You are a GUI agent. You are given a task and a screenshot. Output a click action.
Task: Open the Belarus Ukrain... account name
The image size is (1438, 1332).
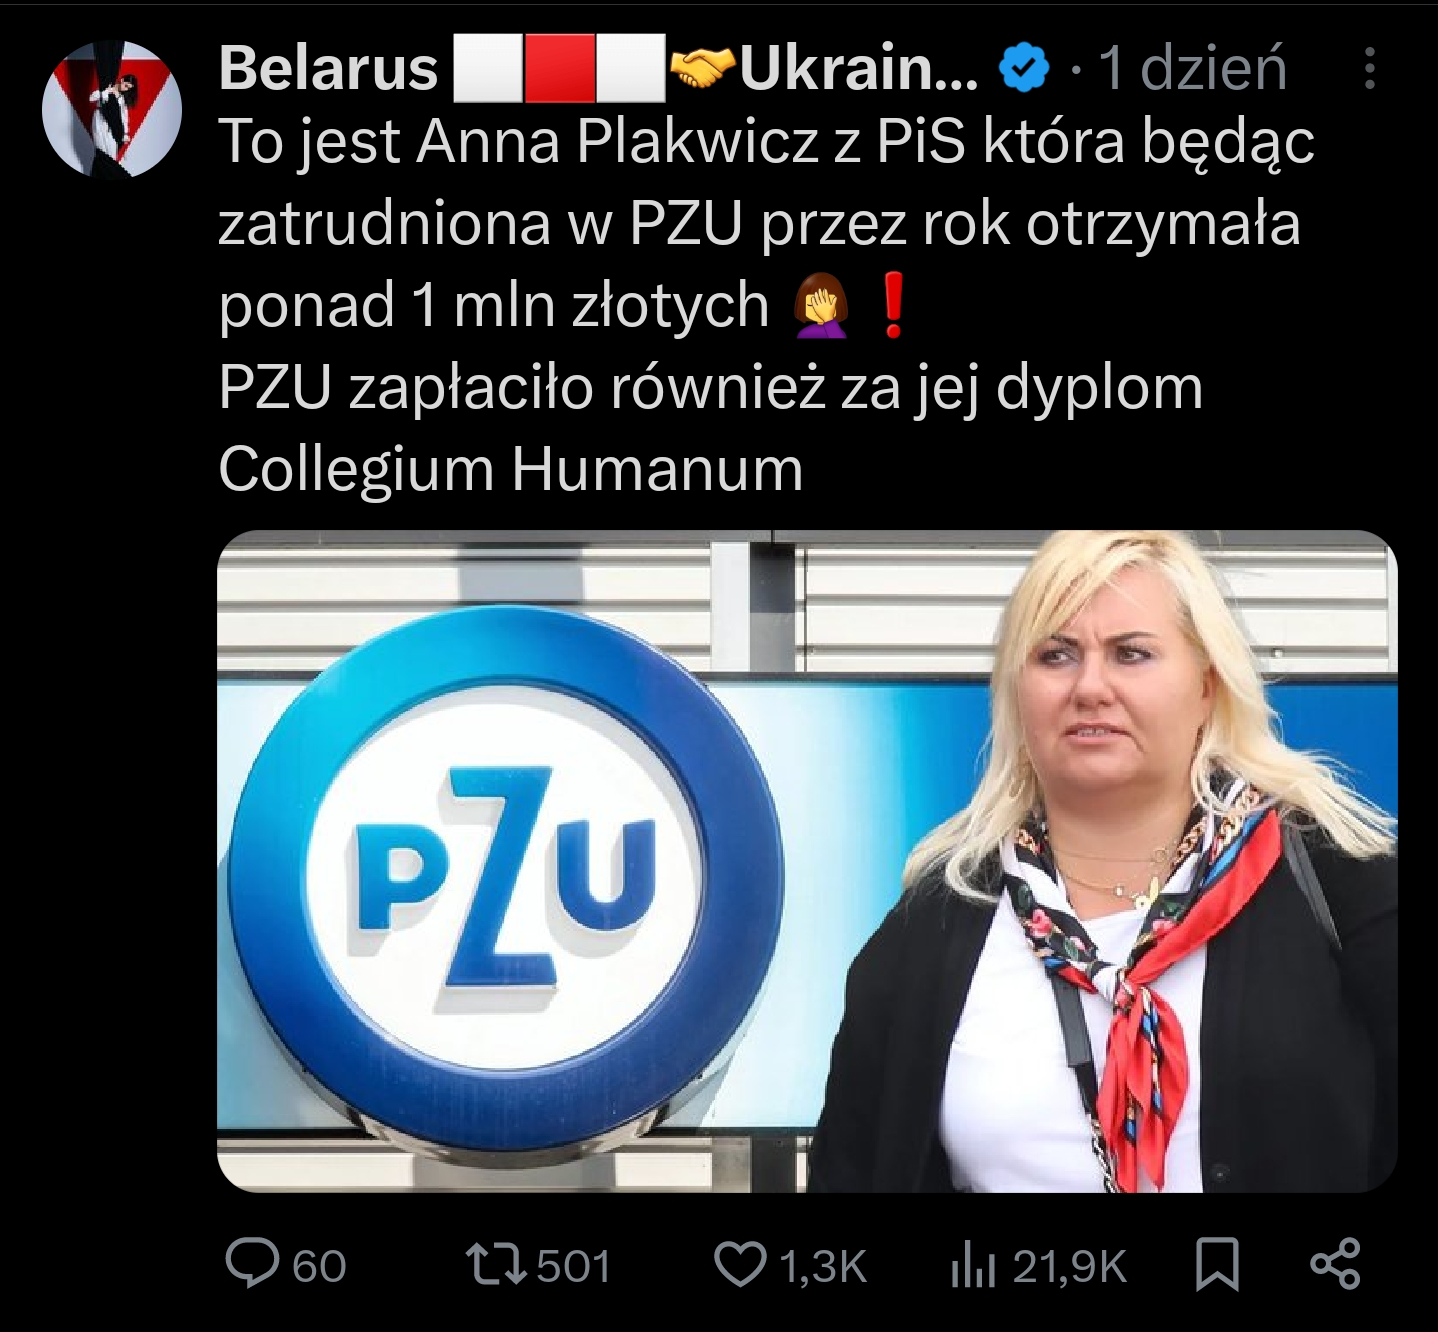coord(598,68)
